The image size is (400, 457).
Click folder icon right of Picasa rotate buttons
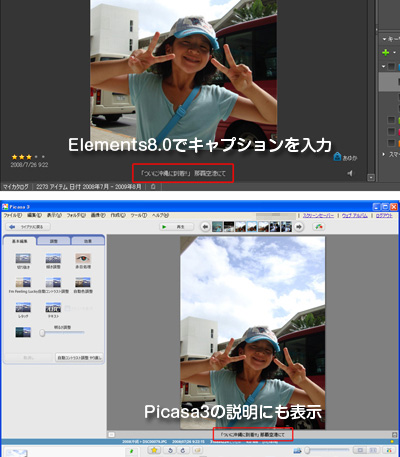(x=197, y=451)
